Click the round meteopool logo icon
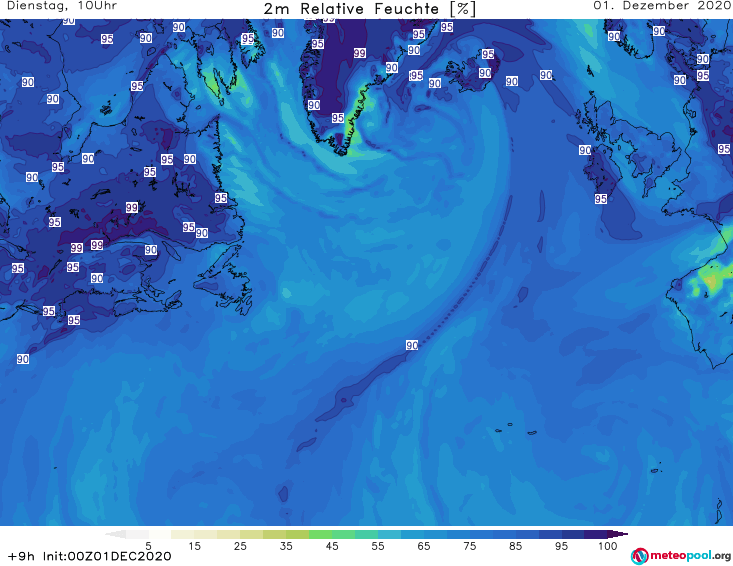 coord(640,556)
